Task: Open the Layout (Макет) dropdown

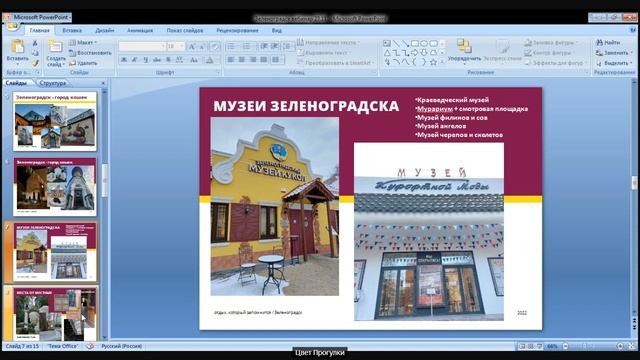Action: (x=84, y=42)
